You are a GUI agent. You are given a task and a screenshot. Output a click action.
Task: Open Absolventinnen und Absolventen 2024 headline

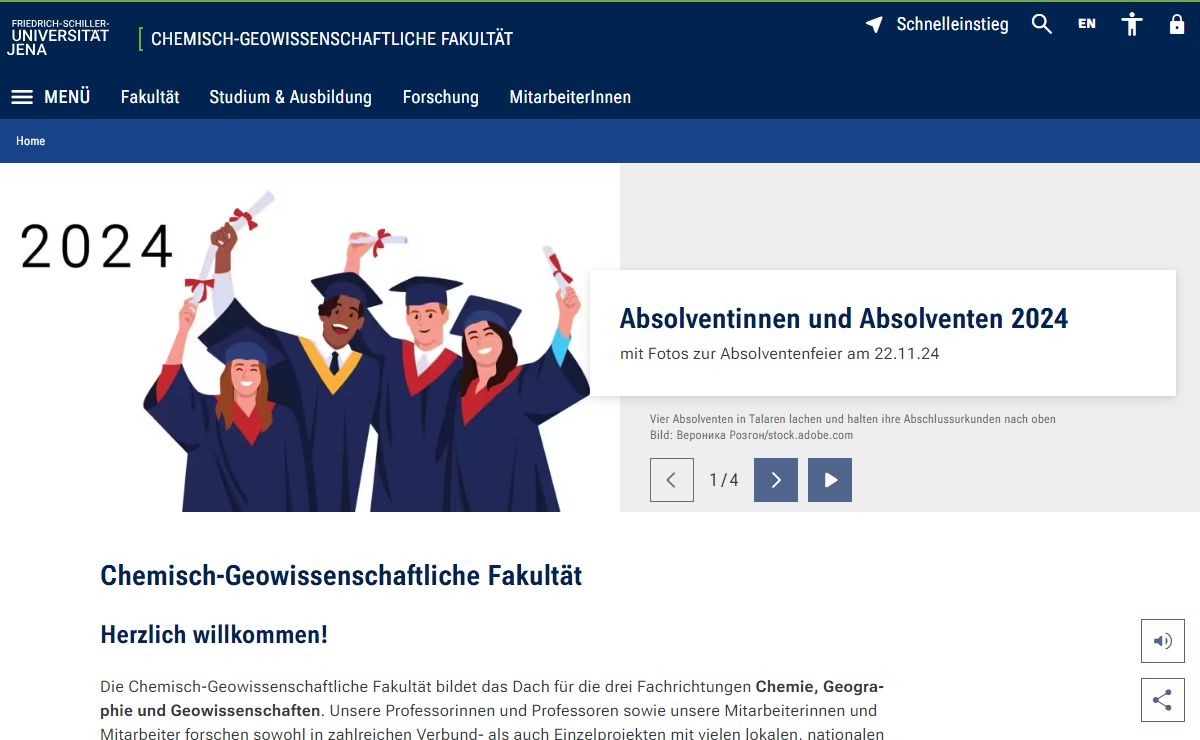point(843,319)
